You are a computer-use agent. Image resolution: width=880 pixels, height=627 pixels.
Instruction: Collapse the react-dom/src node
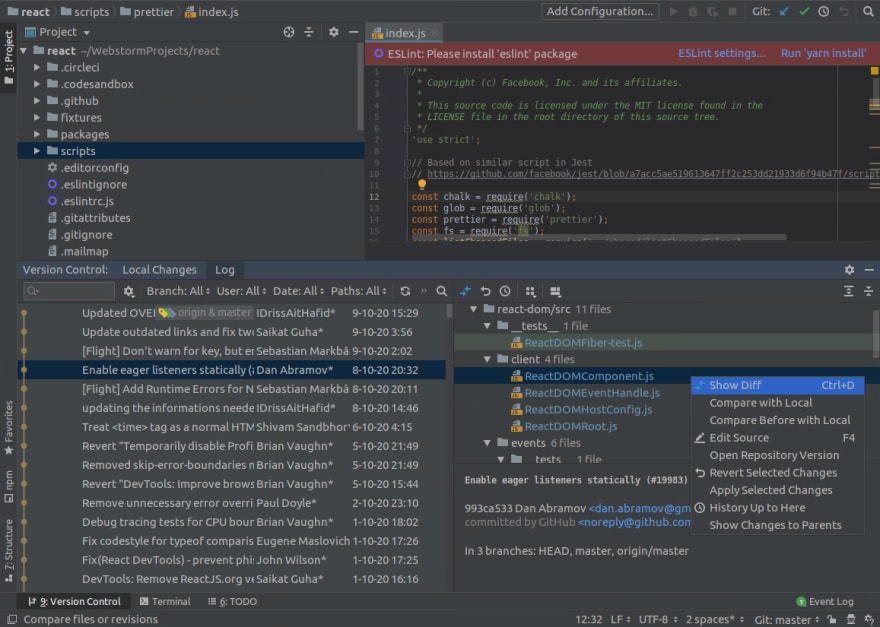(474, 309)
